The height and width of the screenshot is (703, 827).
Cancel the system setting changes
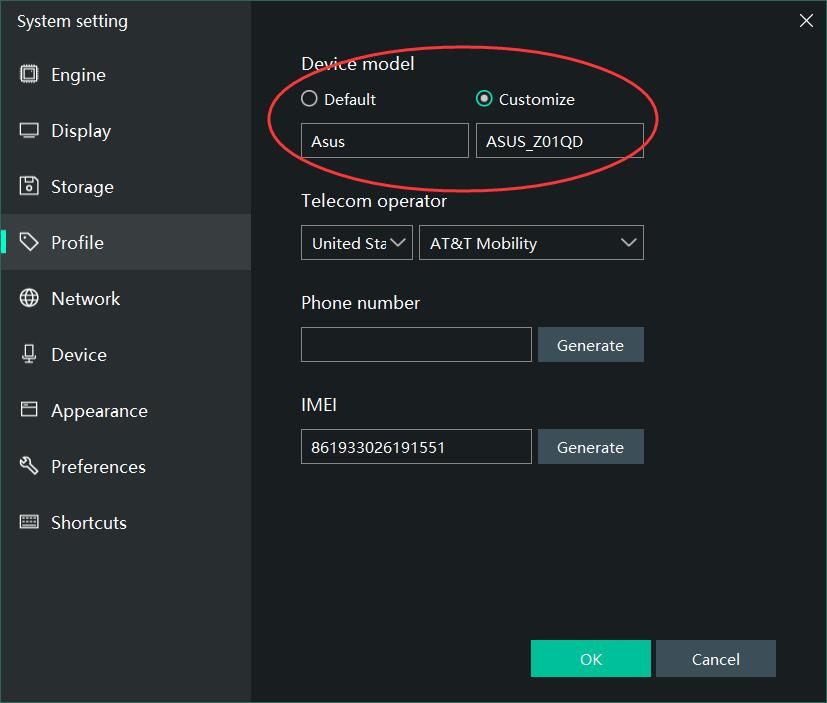[715, 659]
